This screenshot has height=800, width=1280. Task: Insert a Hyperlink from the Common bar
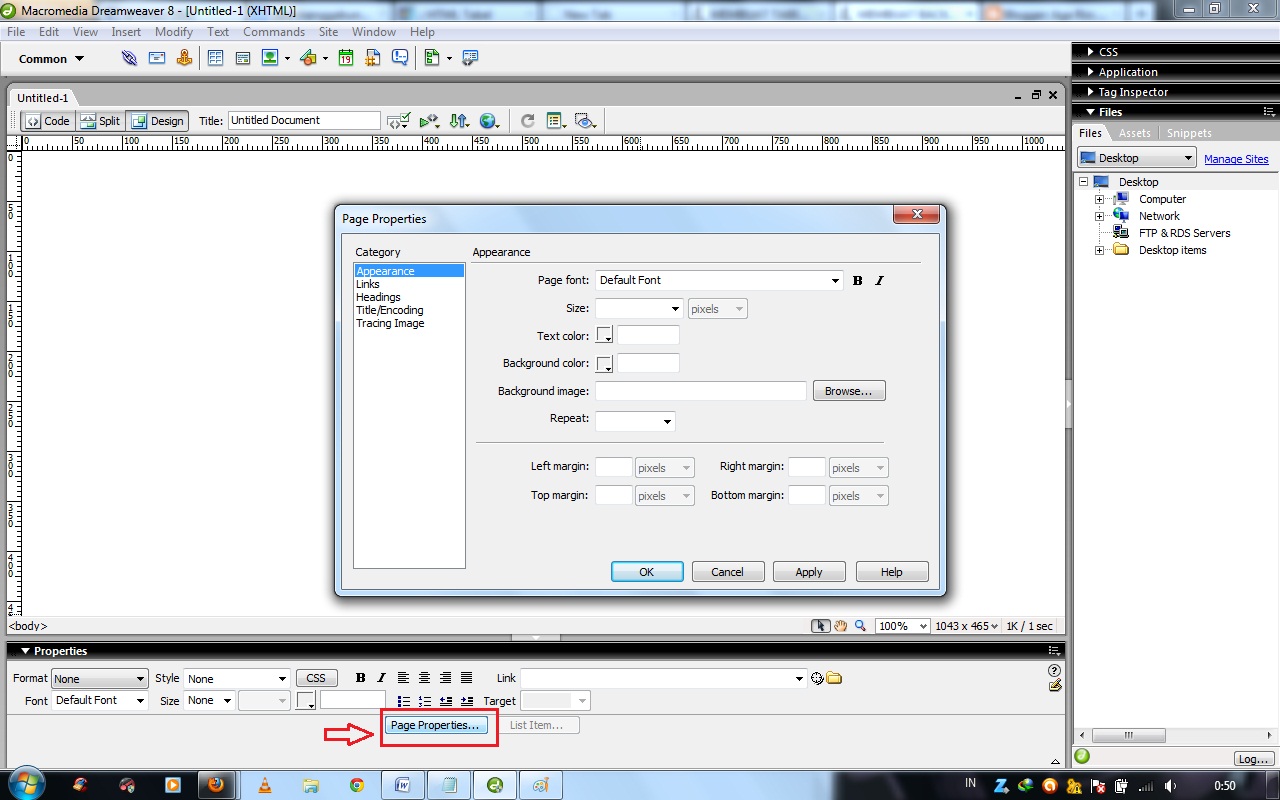coord(129,58)
